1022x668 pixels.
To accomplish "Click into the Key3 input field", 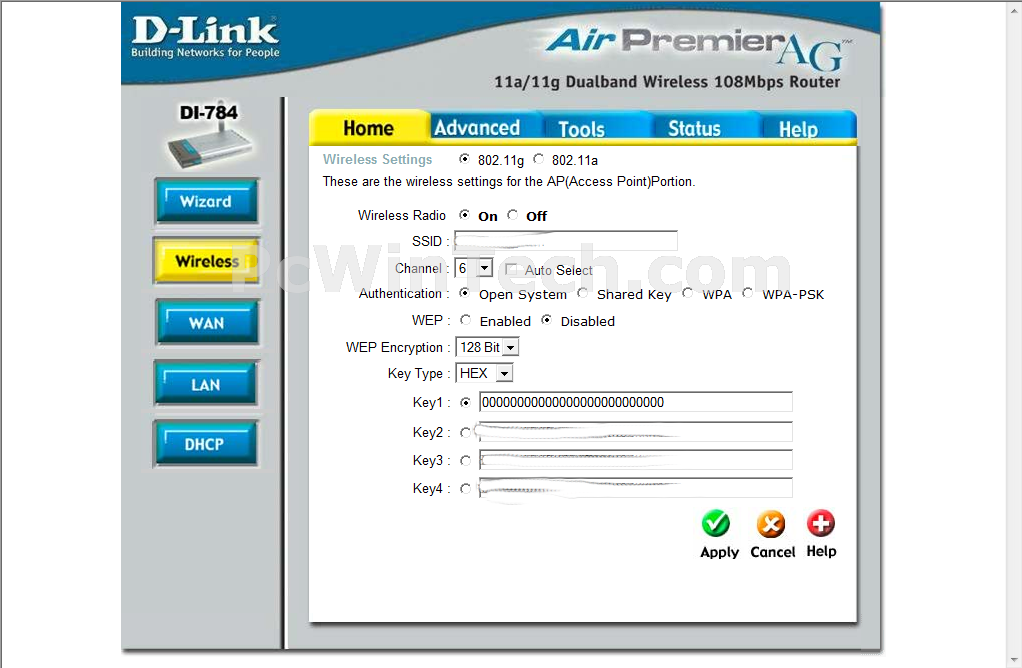I will pyautogui.click(x=635, y=460).
